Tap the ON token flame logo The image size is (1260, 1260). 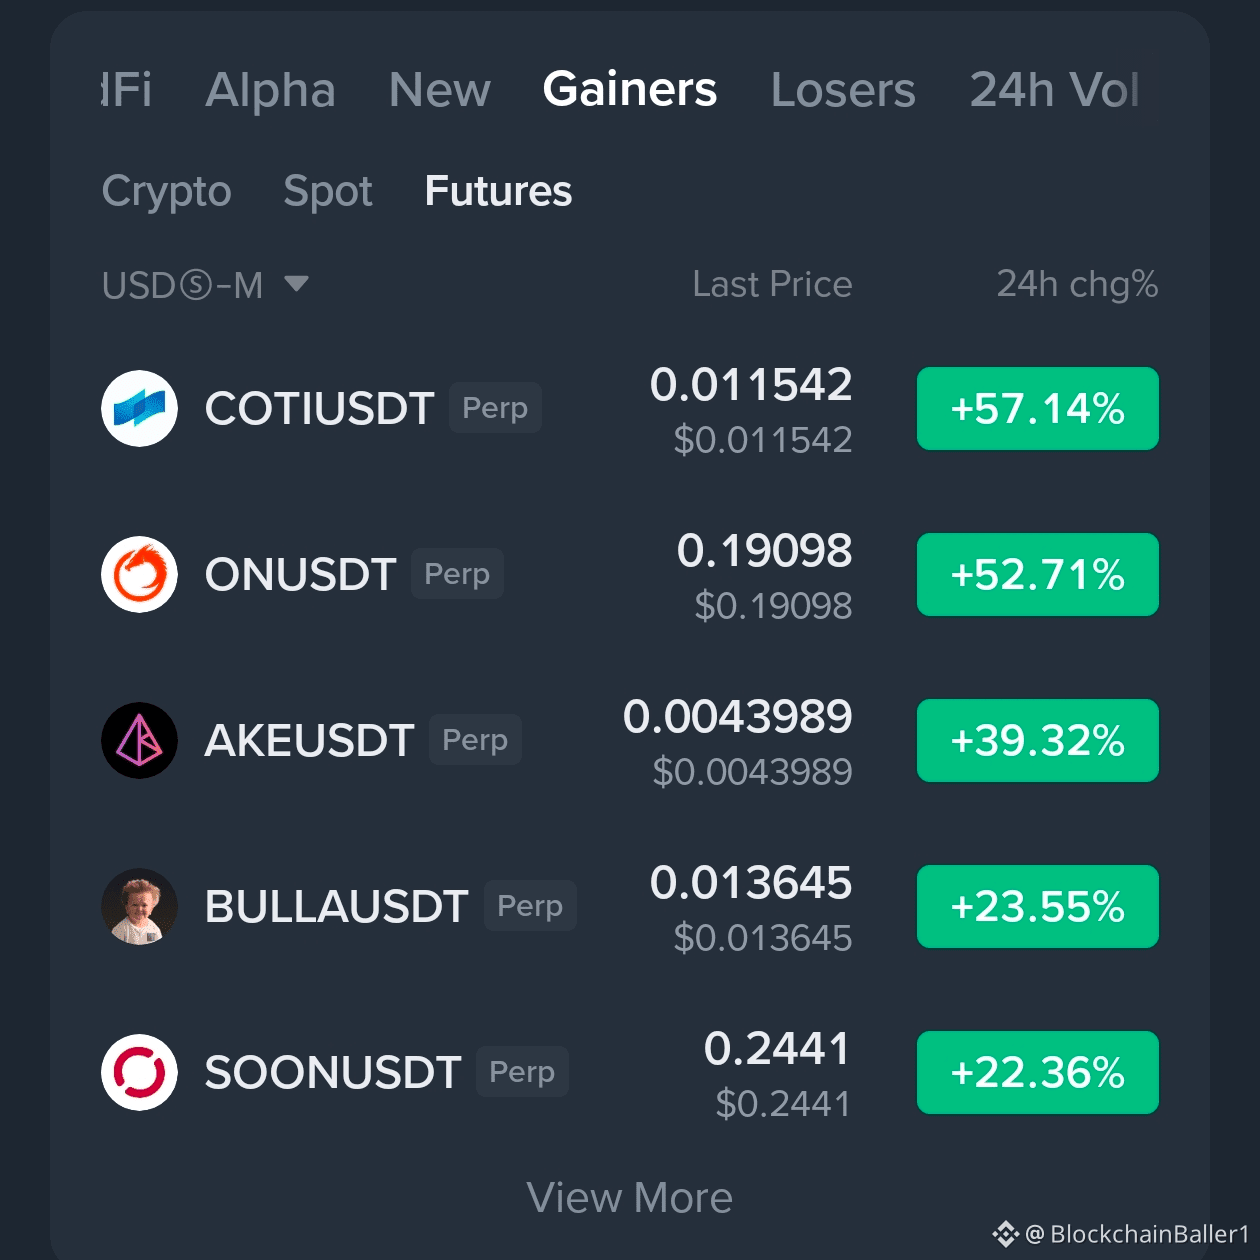pyautogui.click(x=139, y=574)
